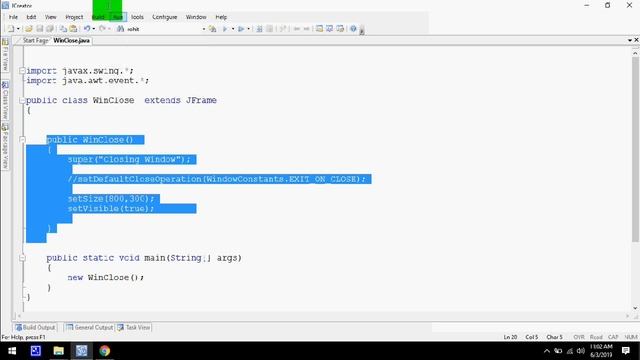Close the current document with the tab X
Screen dimensions: 640x360
click(x=636, y=40)
